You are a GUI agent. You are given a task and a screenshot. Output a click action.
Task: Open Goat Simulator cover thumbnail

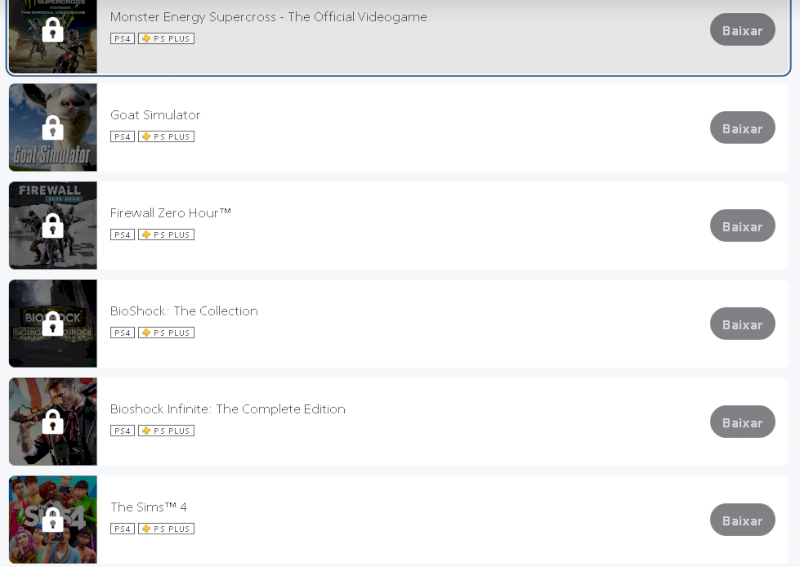point(53,127)
